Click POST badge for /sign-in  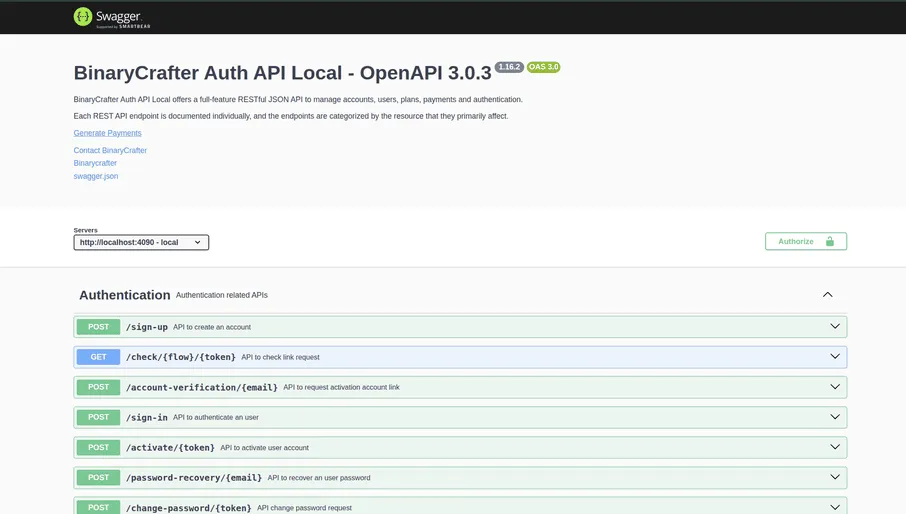[98, 417]
